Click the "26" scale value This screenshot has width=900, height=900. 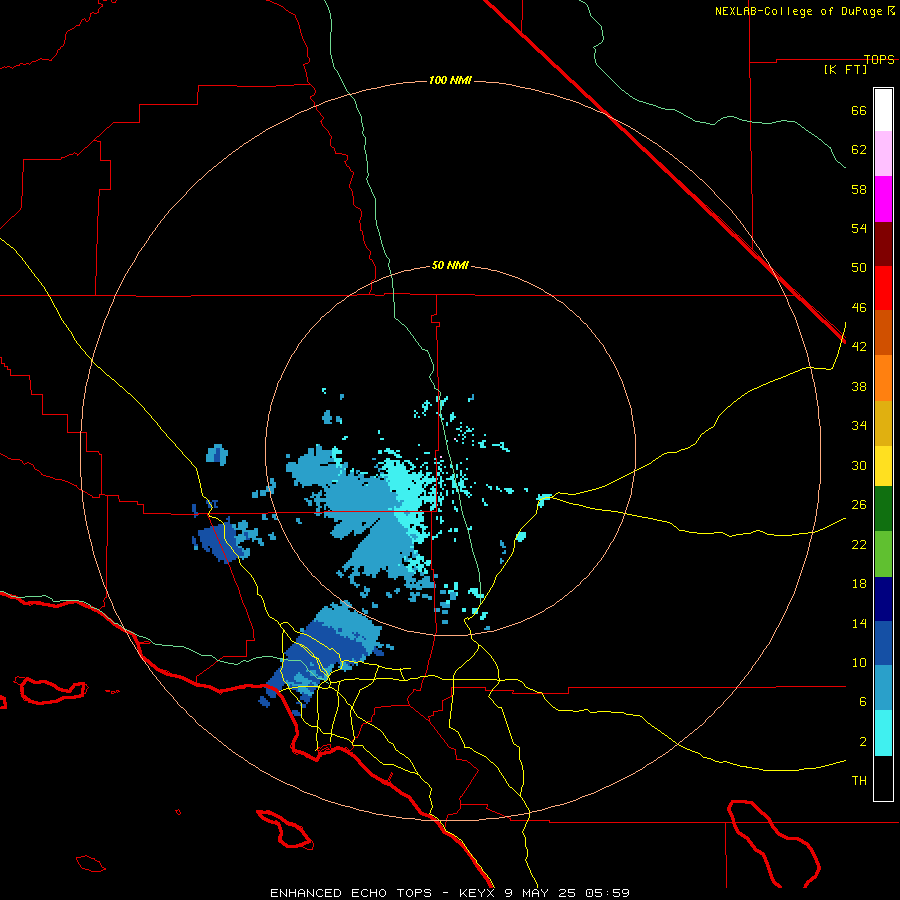tap(859, 505)
